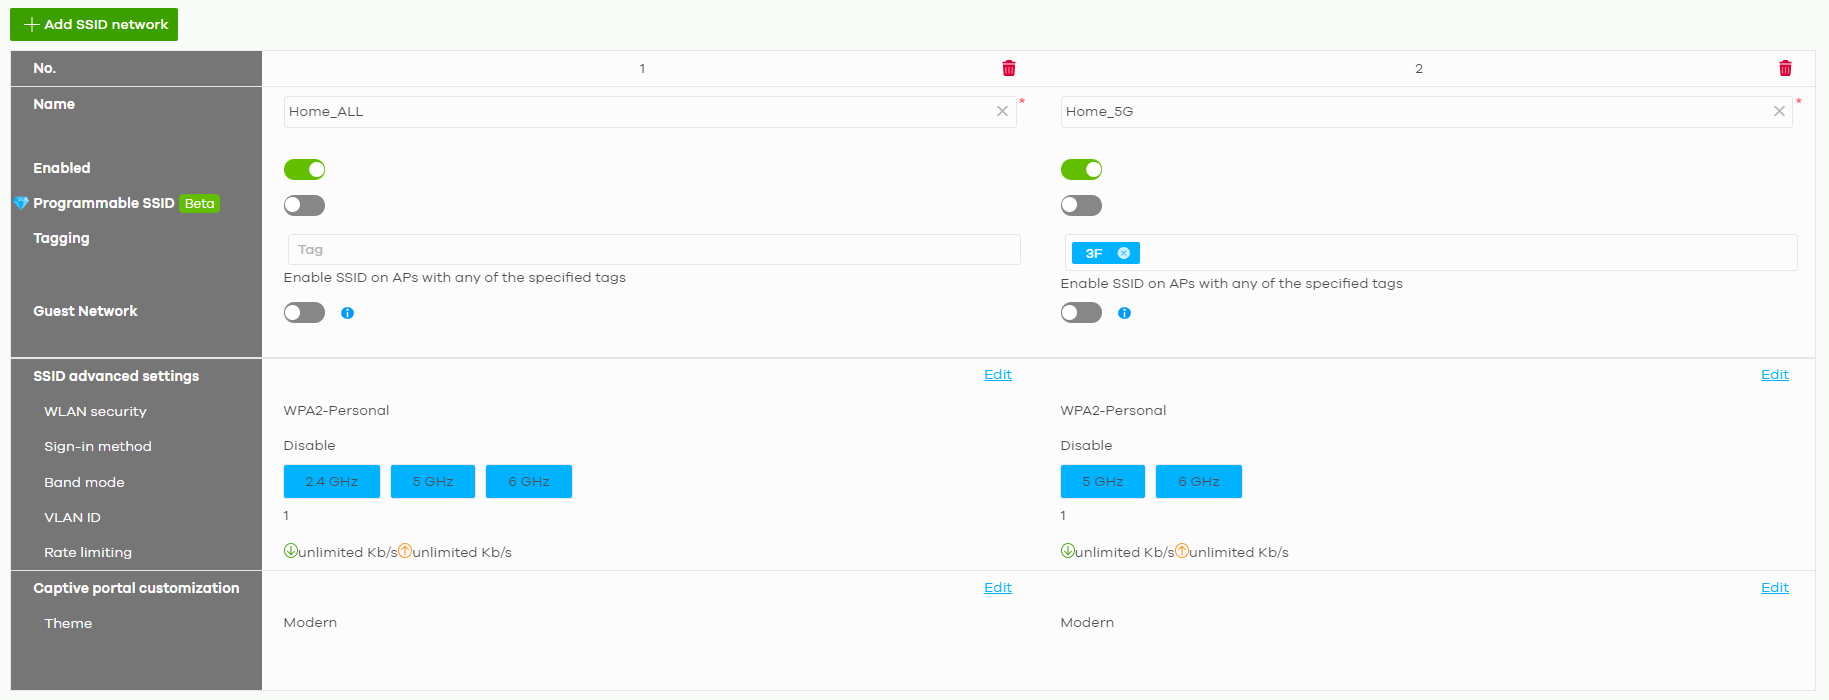
Task: Click the SSID advanced settings row header
Action: click(x=116, y=376)
